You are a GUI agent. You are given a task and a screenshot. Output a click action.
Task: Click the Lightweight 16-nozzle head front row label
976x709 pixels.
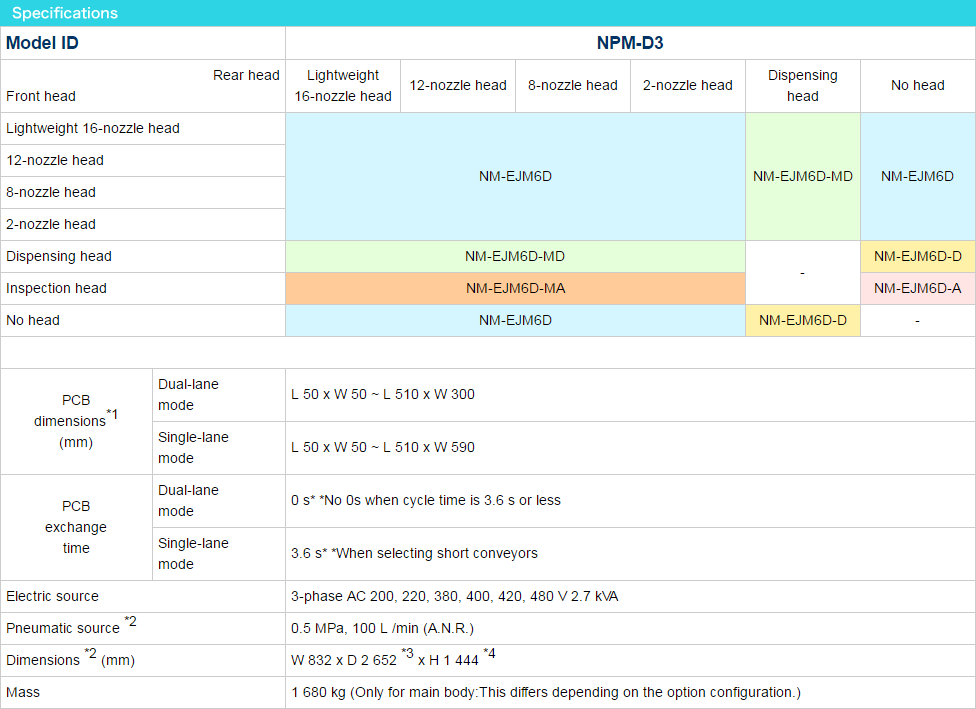pyautogui.click(x=93, y=128)
